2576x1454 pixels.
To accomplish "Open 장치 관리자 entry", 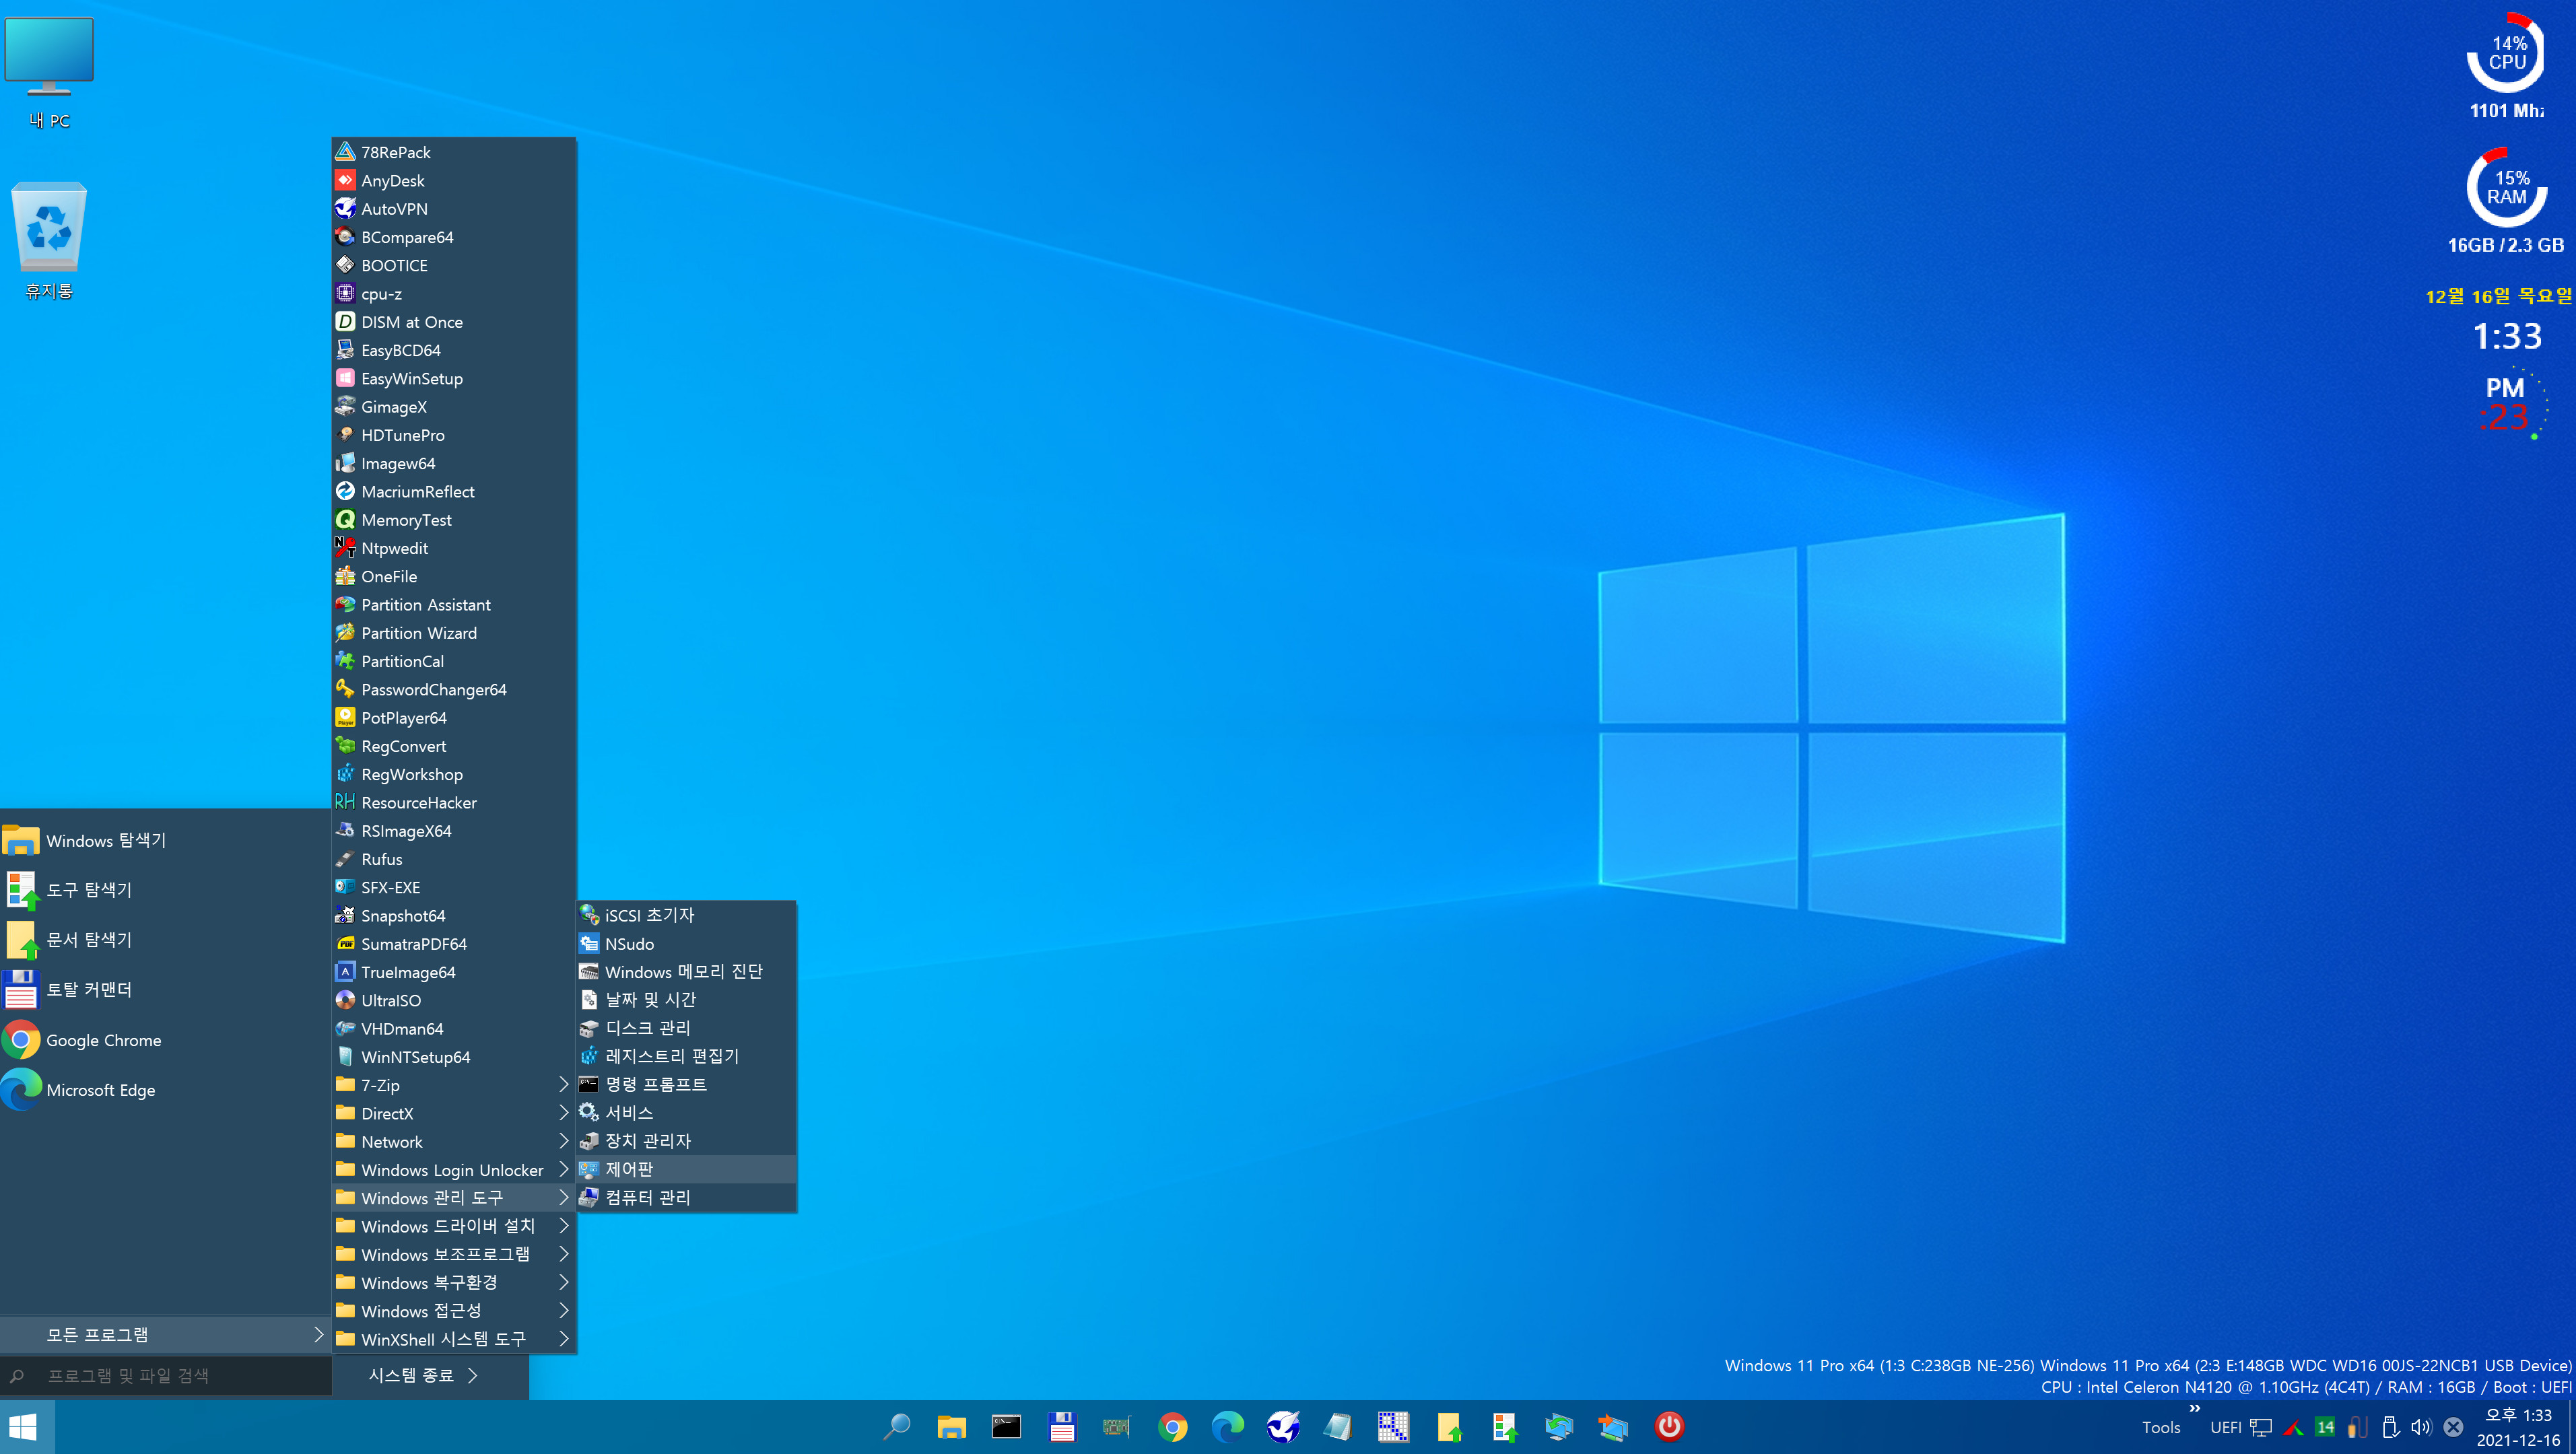I will click(x=686, y=1141).
